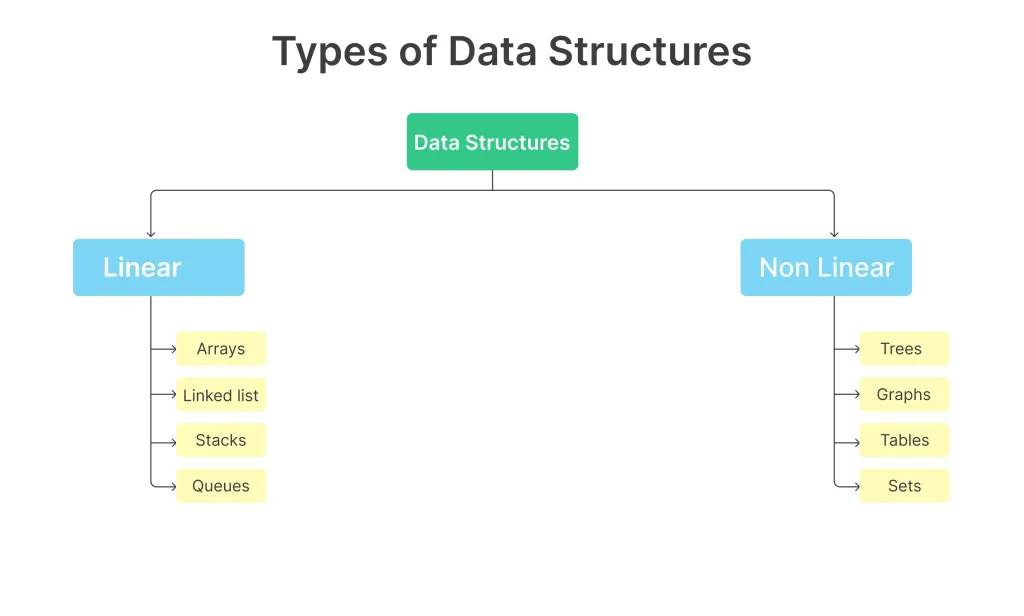1024x616 pixels.
Task: Click the arrow pointing to Linked list
Action: click(172, 395)
